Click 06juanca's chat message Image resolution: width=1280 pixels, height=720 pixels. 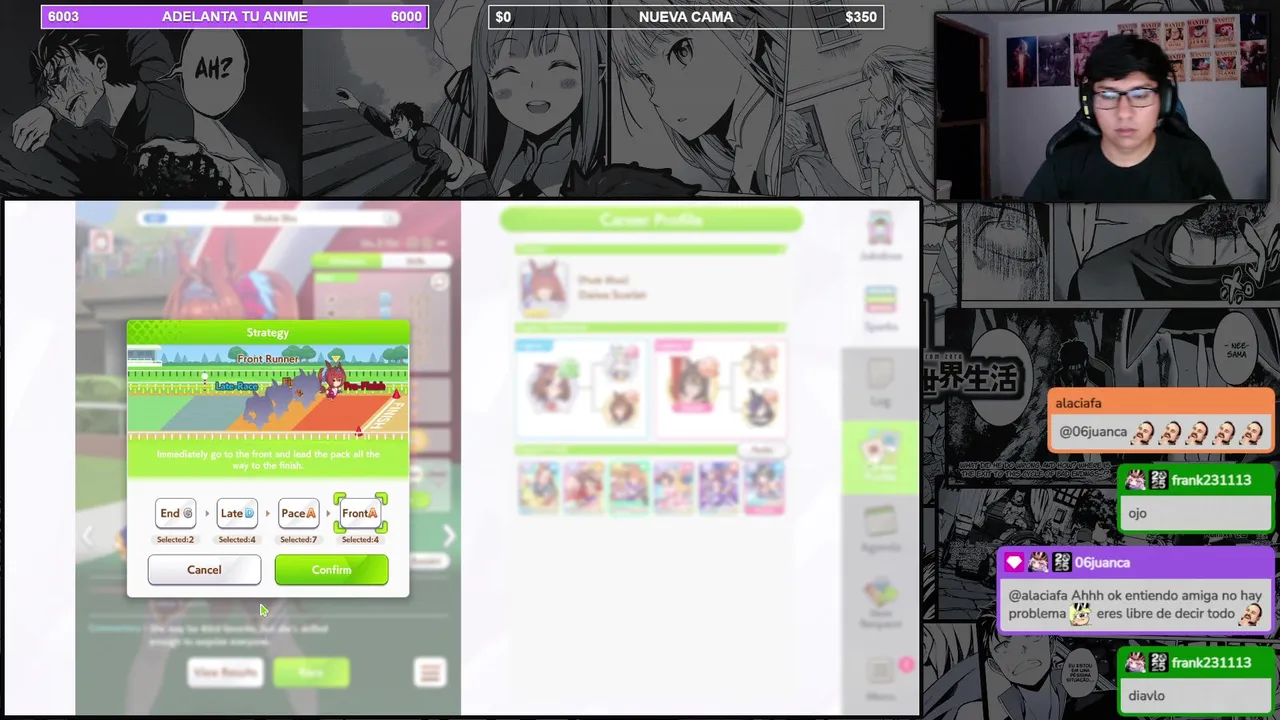tap(1136, 591)
